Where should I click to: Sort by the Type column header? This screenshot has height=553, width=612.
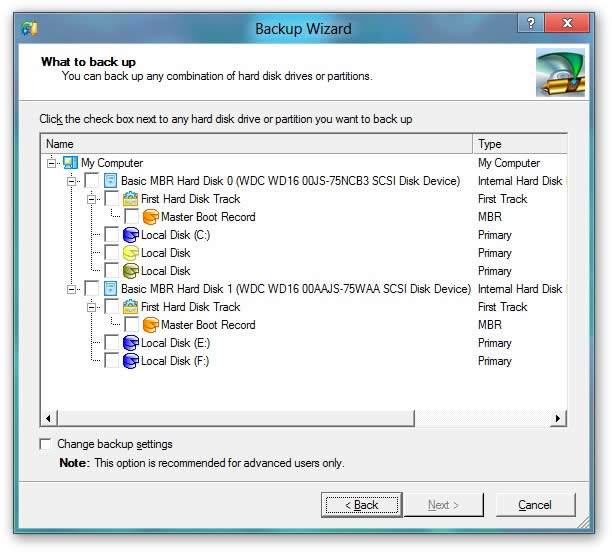point(519,144)
